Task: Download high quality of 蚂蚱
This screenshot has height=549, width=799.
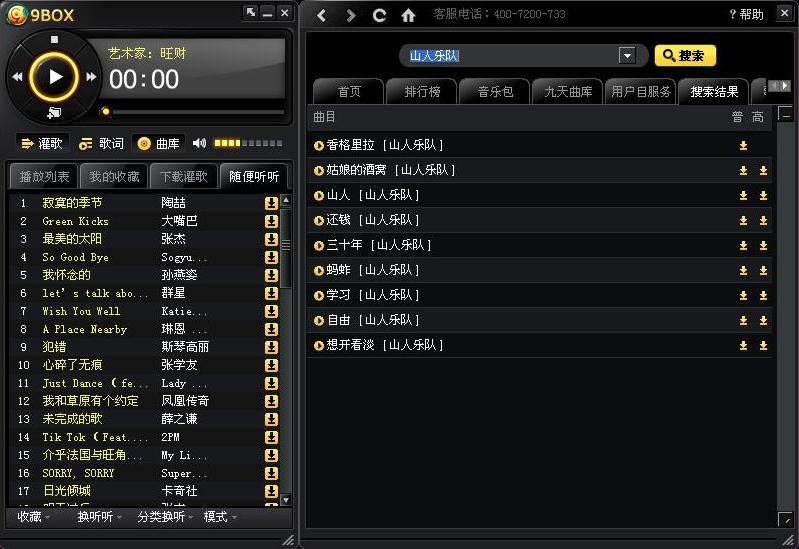Action: [763, 270]
